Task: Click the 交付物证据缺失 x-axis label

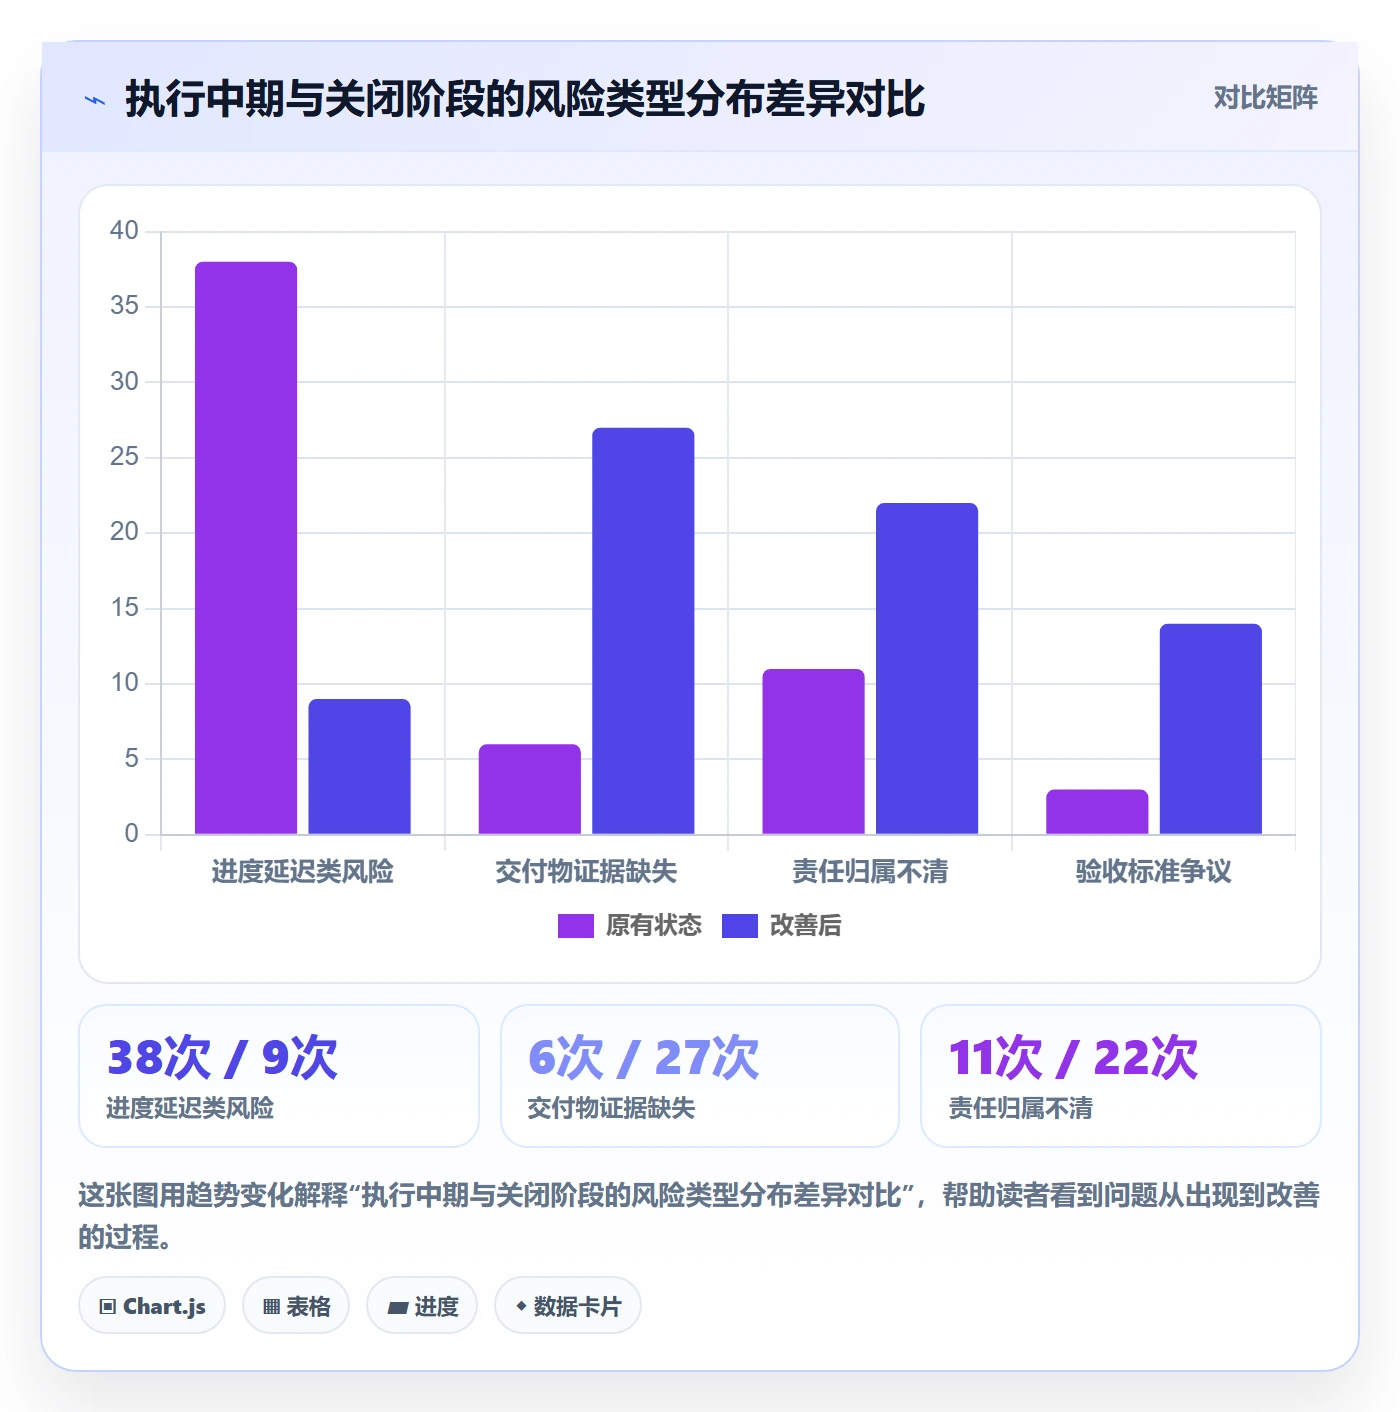Action: click(x=586, y=872)
